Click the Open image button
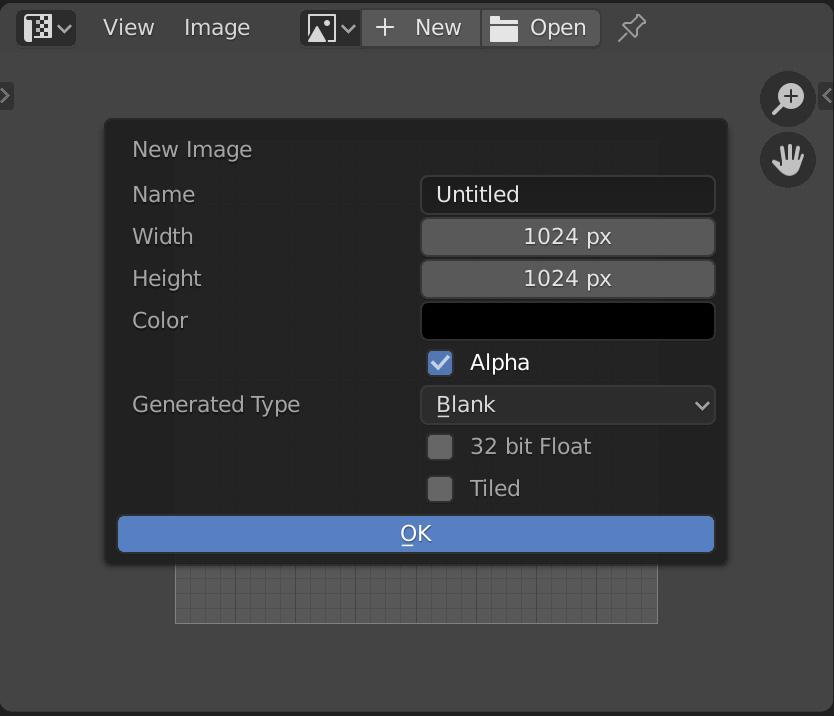The width and height of the screenshot is (834, 716). coord(540,28)
